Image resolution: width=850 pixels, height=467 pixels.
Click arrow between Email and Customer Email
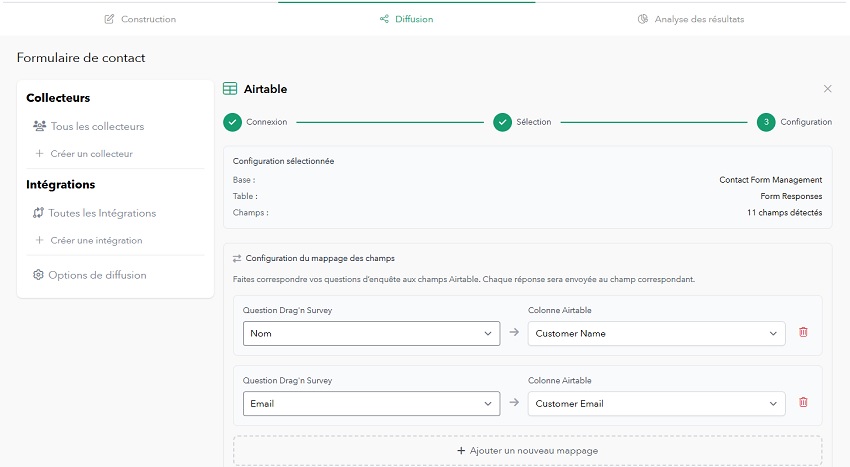(x=514, y=402)
